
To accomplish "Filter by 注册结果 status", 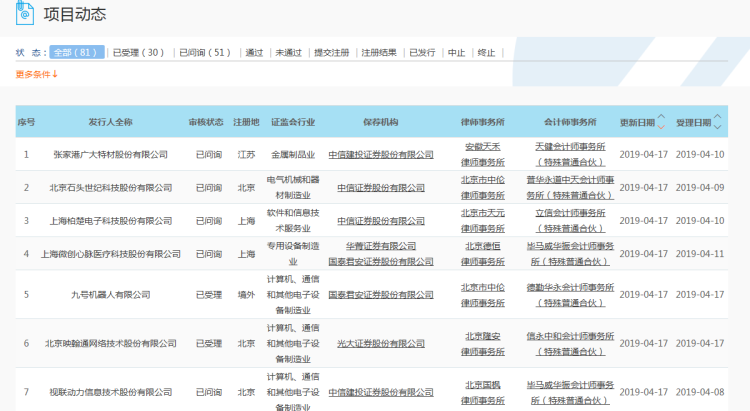I will click(x=379, y=52).
